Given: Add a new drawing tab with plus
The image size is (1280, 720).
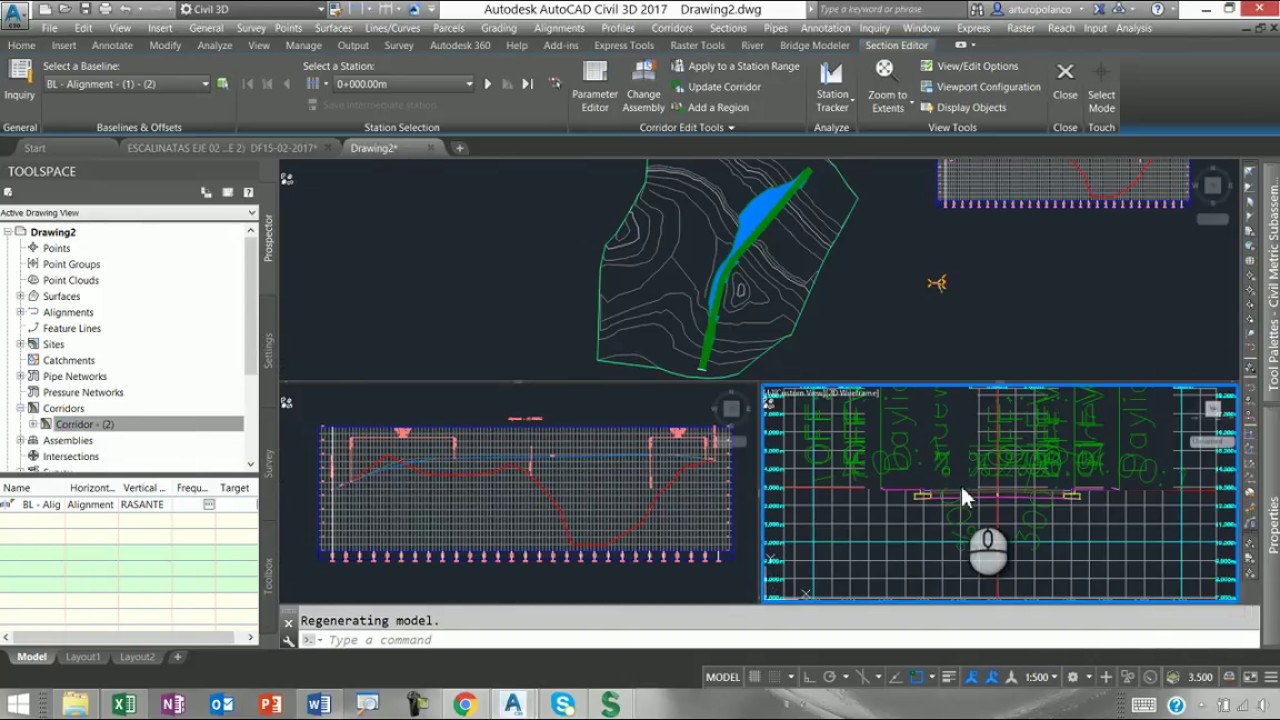Looking at the screenshot, I should pyautogui.click(x=460, y=148).
